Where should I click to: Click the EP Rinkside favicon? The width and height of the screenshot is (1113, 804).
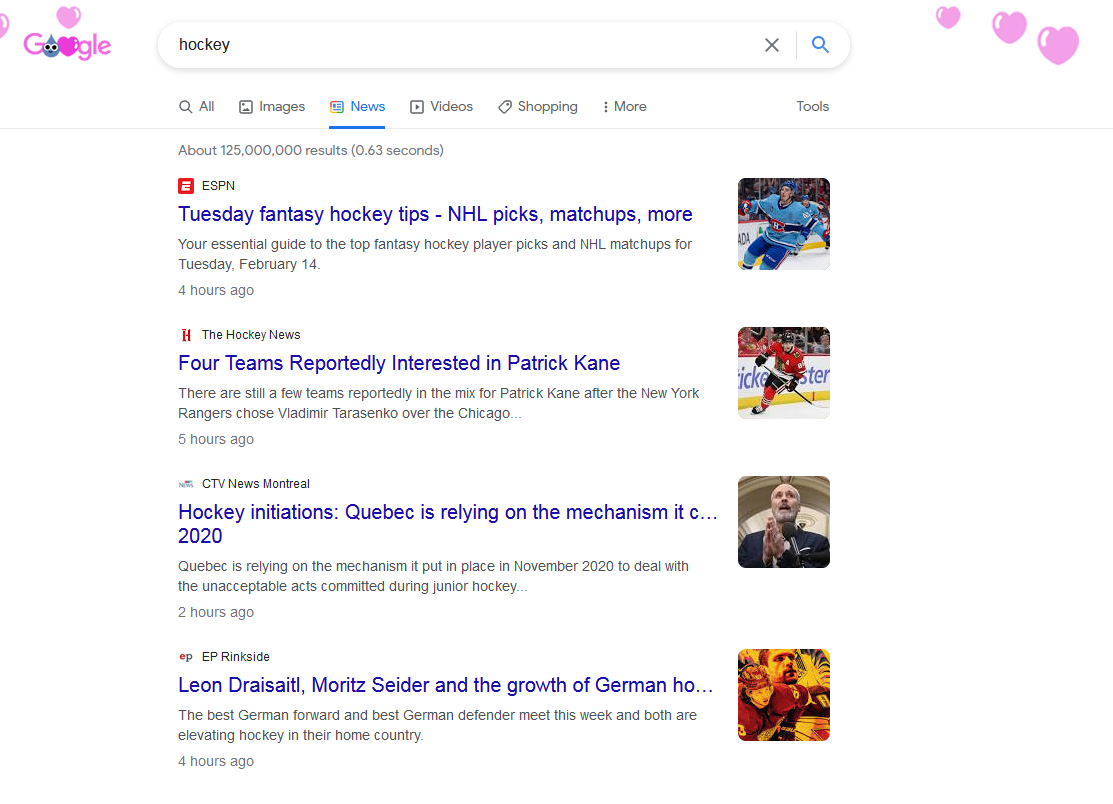click(186, 657)
